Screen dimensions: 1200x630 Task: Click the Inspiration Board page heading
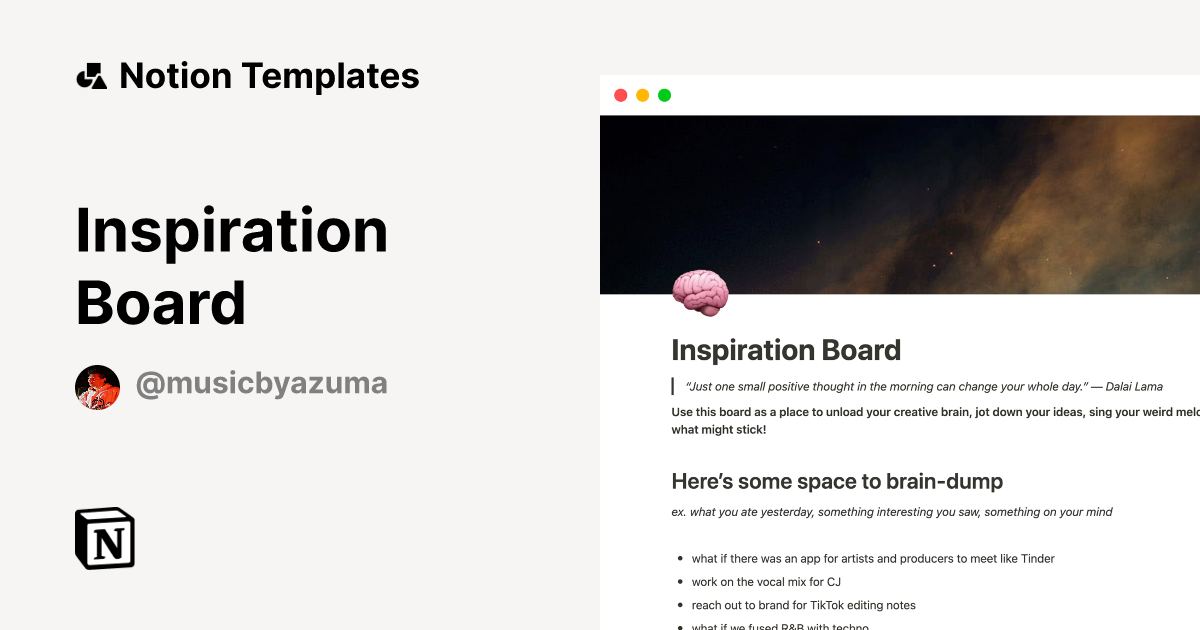click(x=786, y=350)
